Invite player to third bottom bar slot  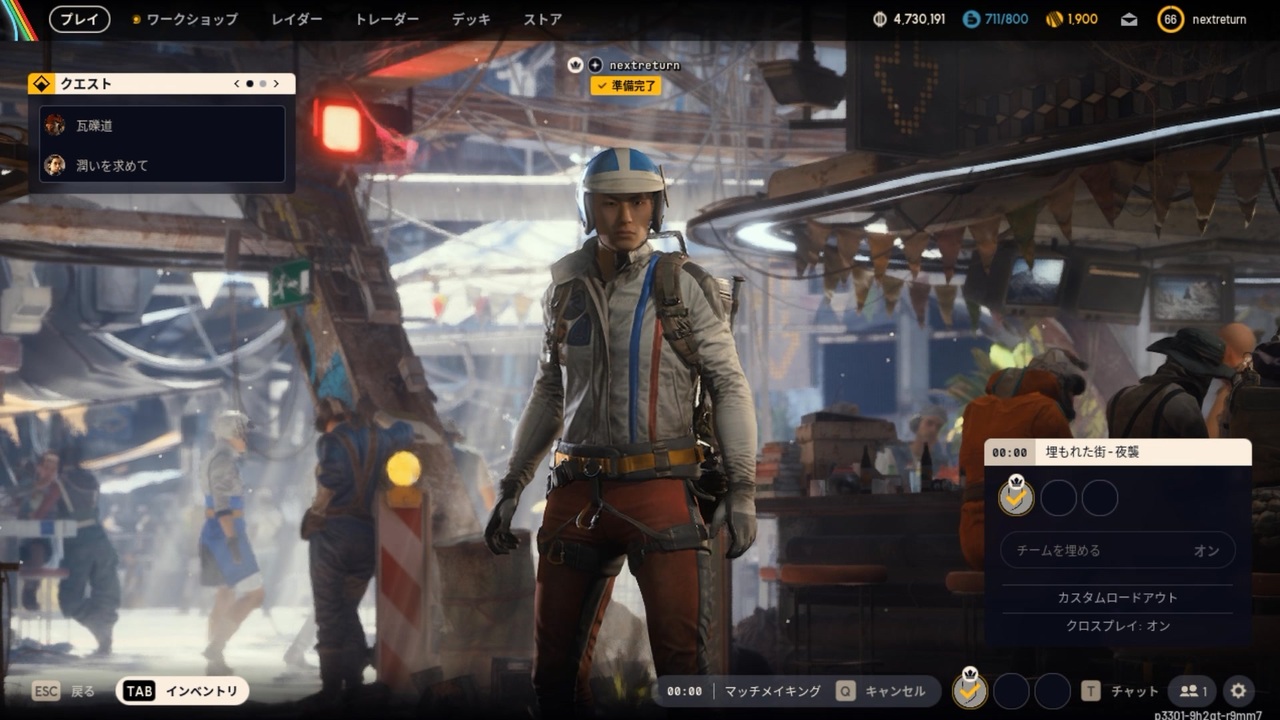click(1053, 691)
